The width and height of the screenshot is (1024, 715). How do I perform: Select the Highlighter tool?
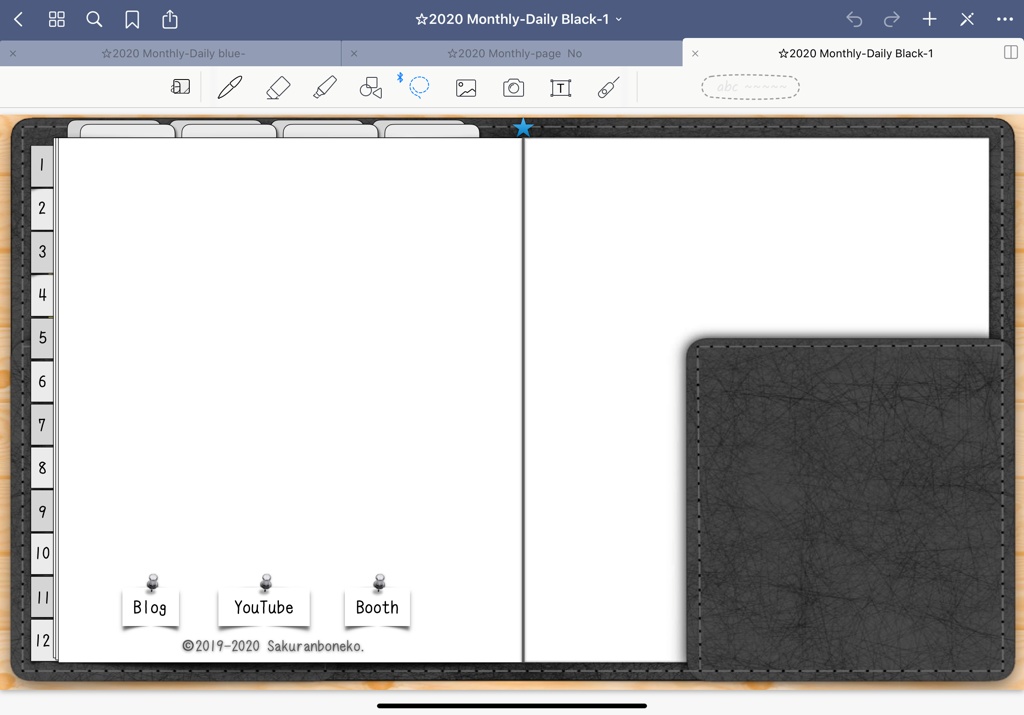point(325,87)
